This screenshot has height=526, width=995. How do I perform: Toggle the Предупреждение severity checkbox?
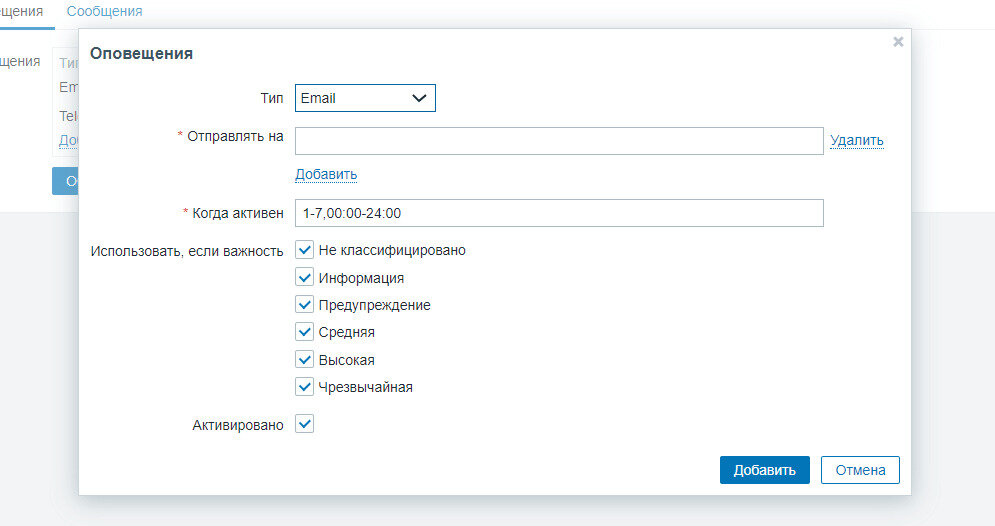[305, 305]
